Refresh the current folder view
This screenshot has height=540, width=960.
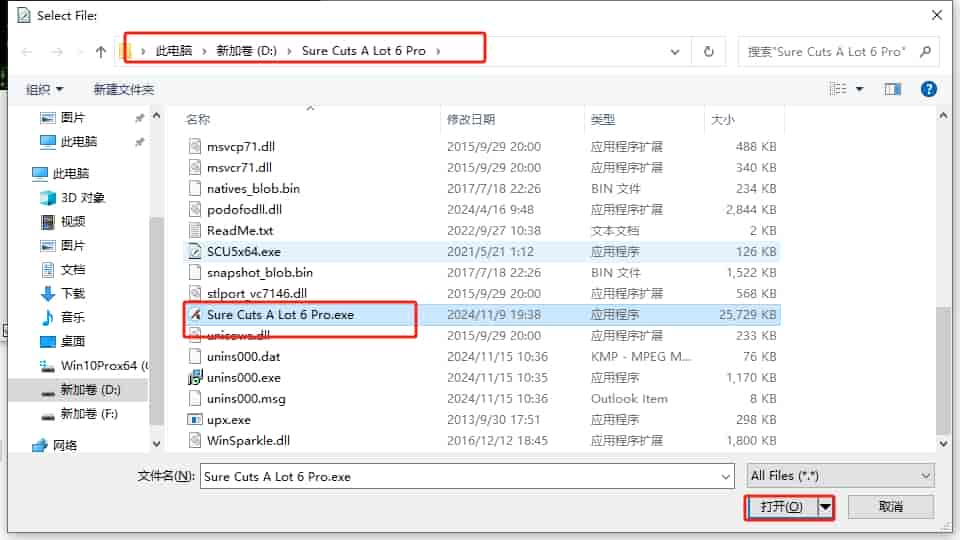pyautogui.click(x=708, y=51)
